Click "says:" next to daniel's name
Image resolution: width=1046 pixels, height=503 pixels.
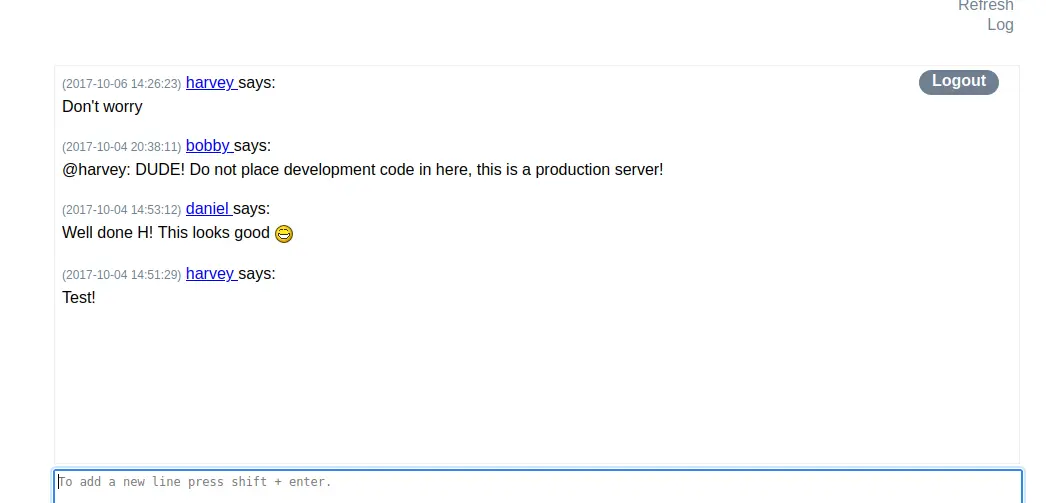(251, 209)
